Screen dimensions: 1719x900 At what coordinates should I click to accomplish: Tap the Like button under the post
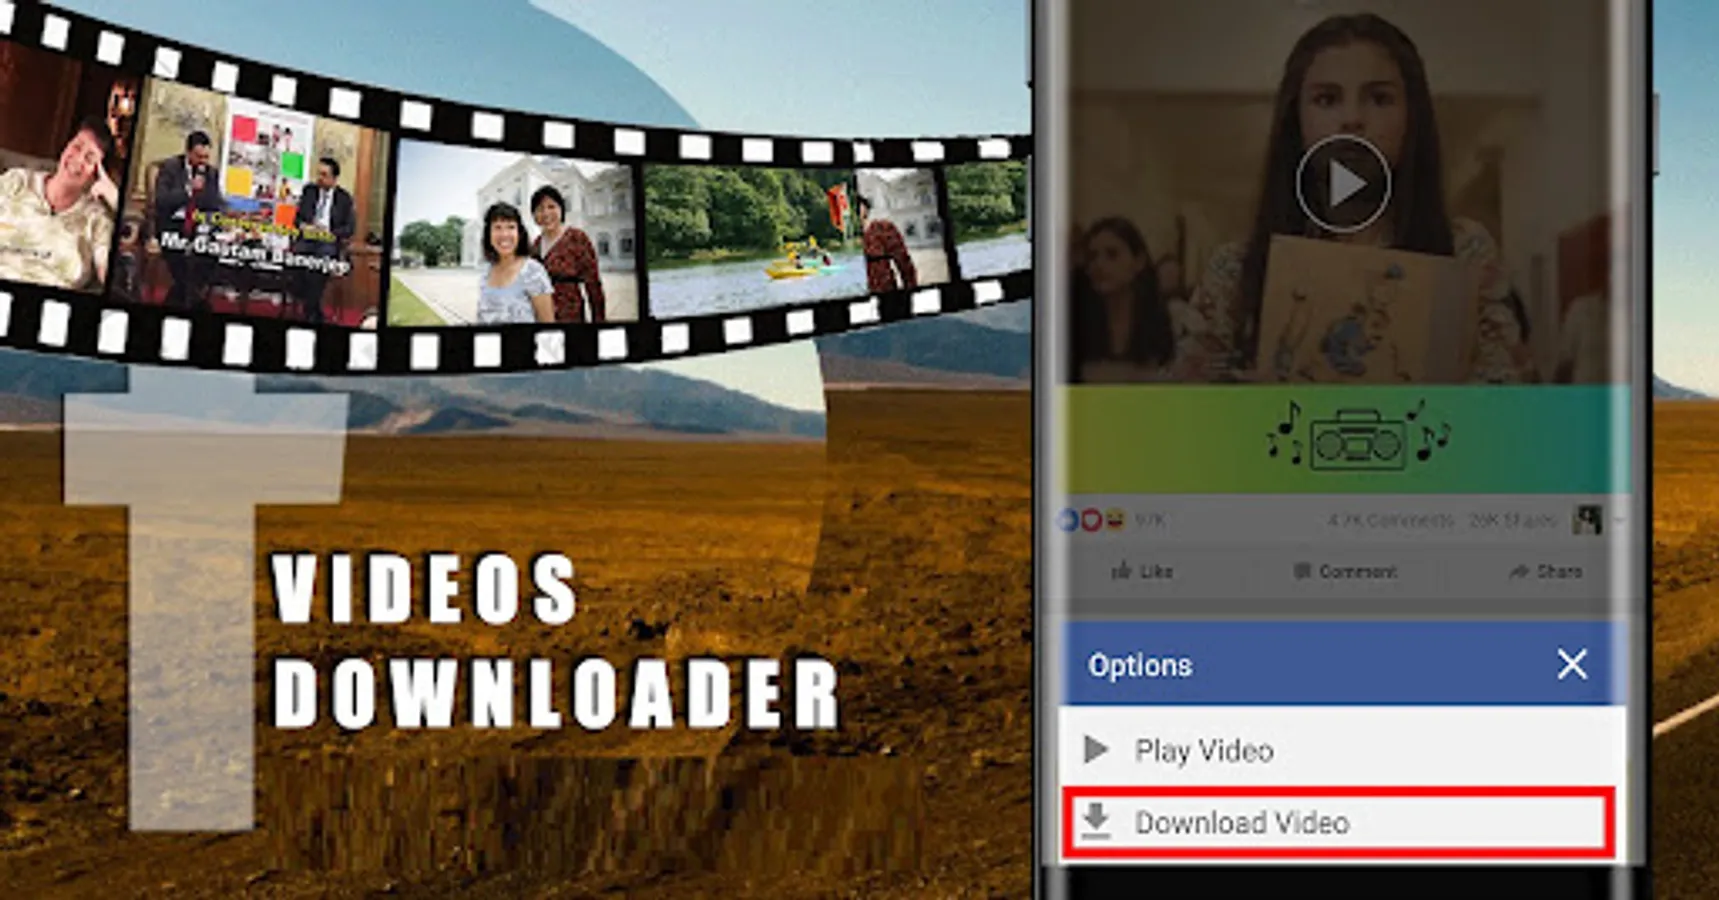click(x=1142, y=571)
